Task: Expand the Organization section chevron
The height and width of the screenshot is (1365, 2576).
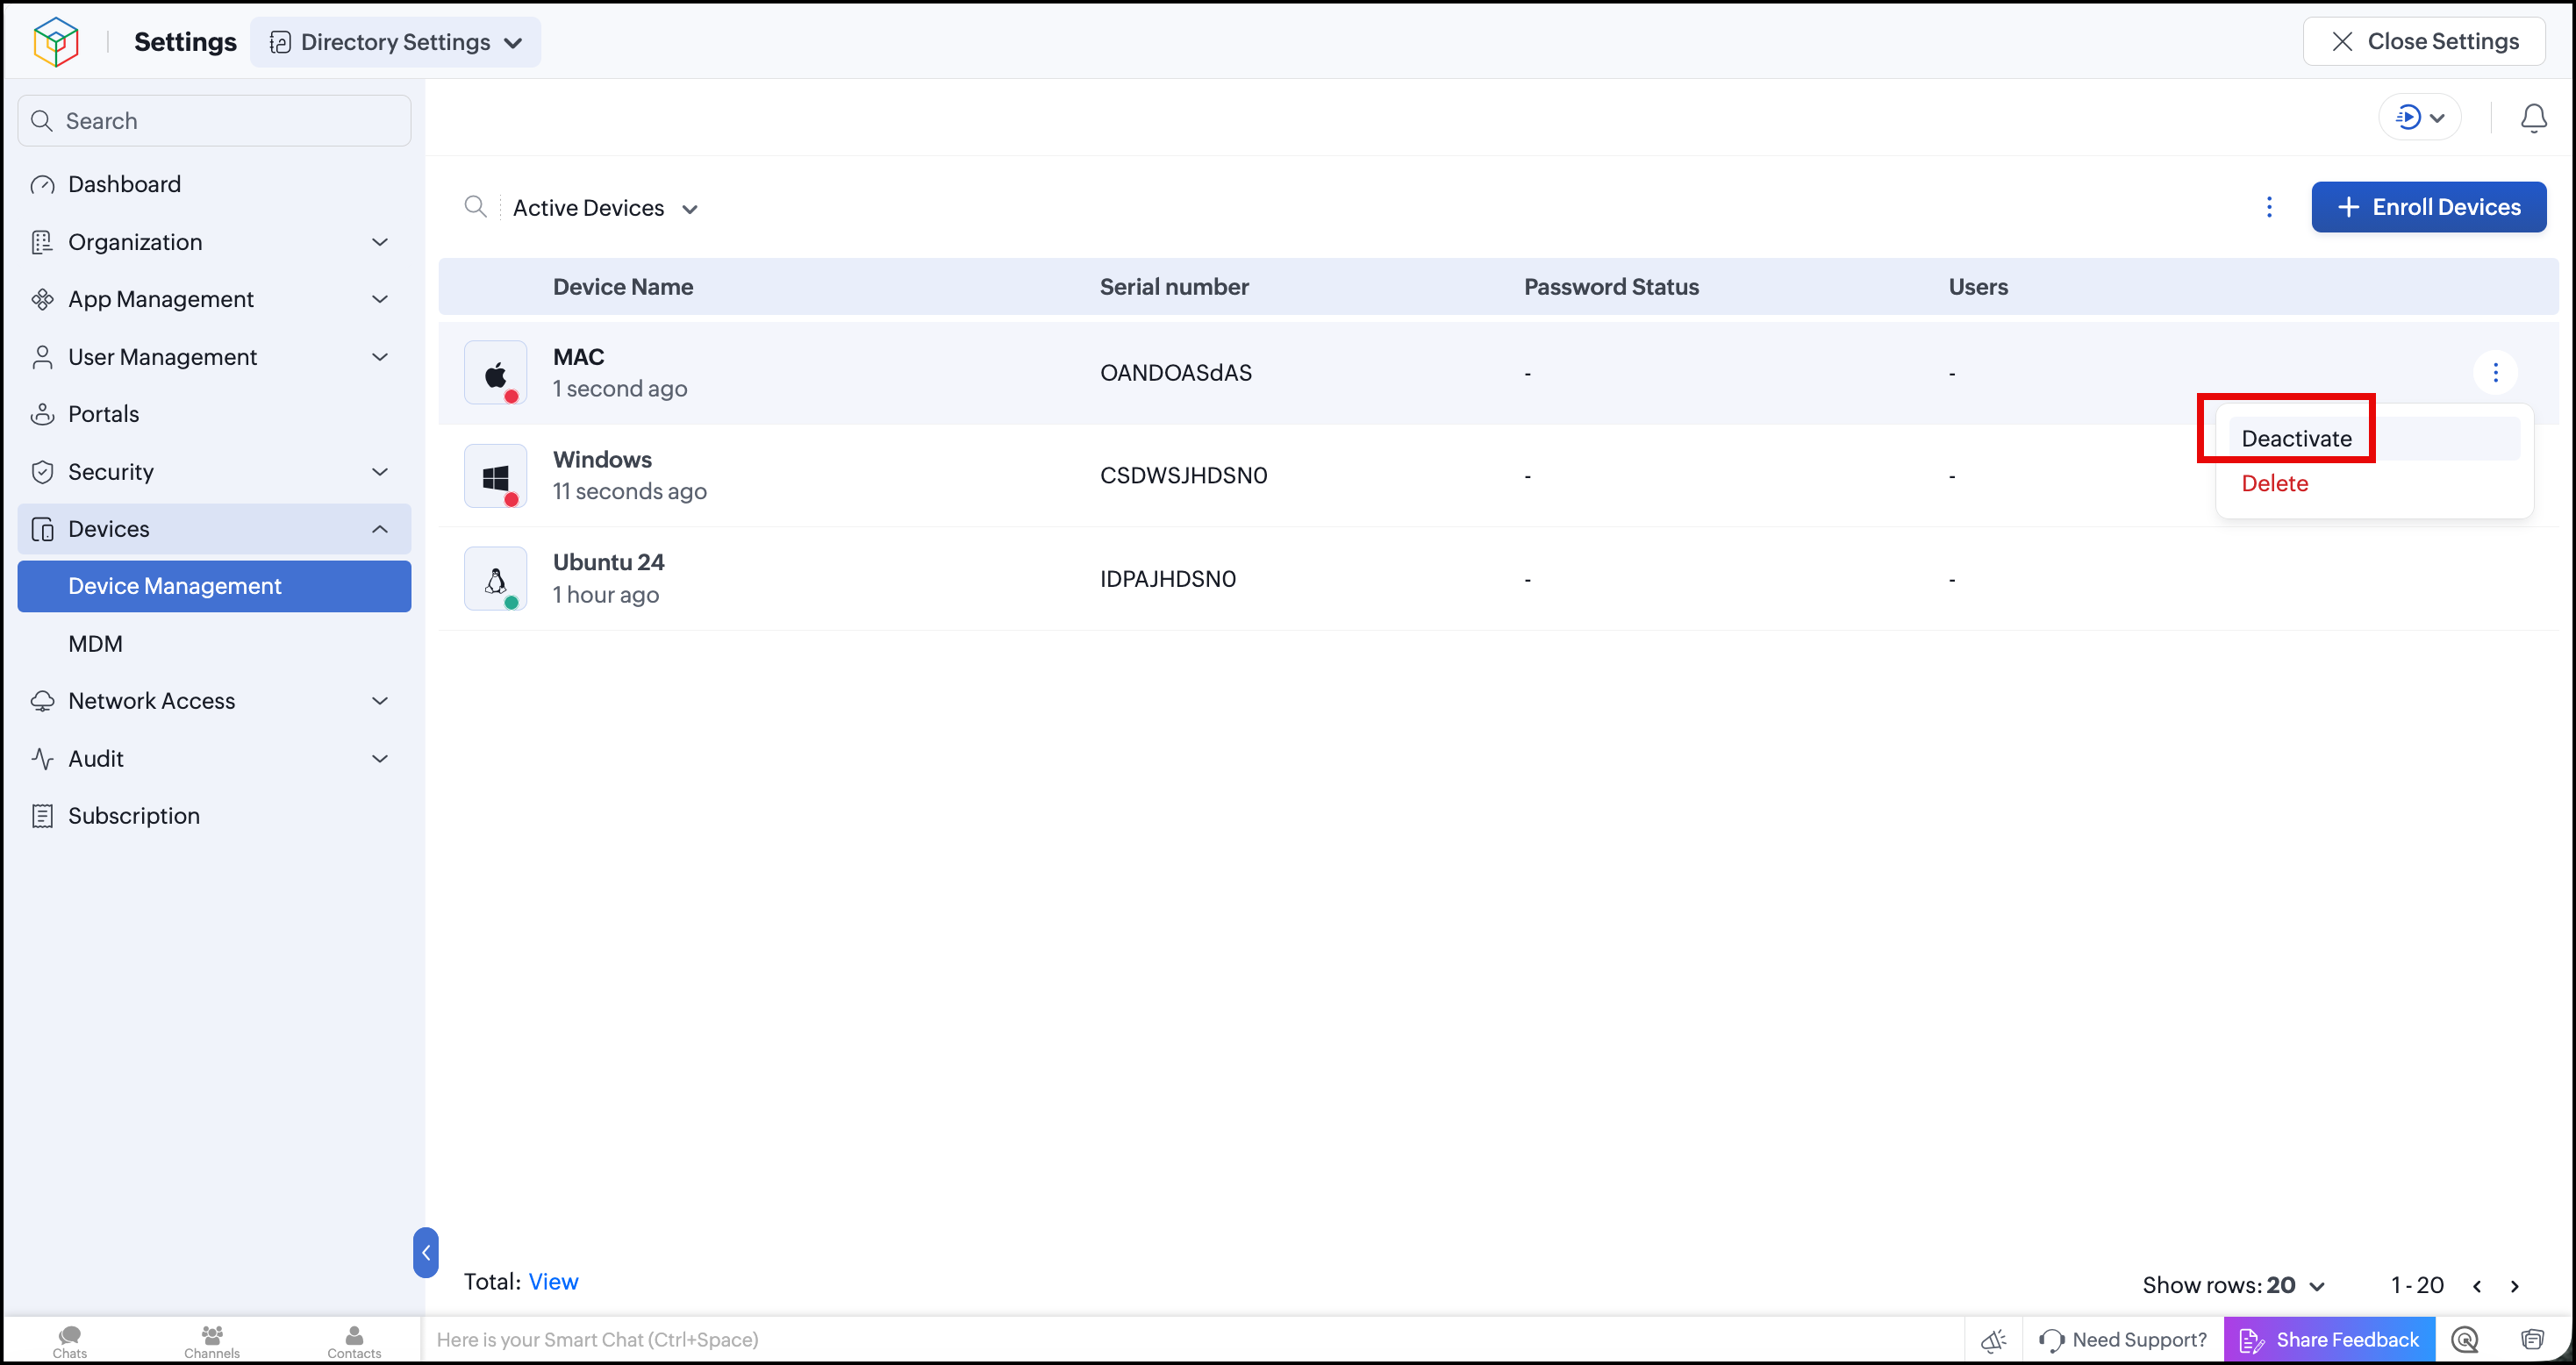Action: 380,242
